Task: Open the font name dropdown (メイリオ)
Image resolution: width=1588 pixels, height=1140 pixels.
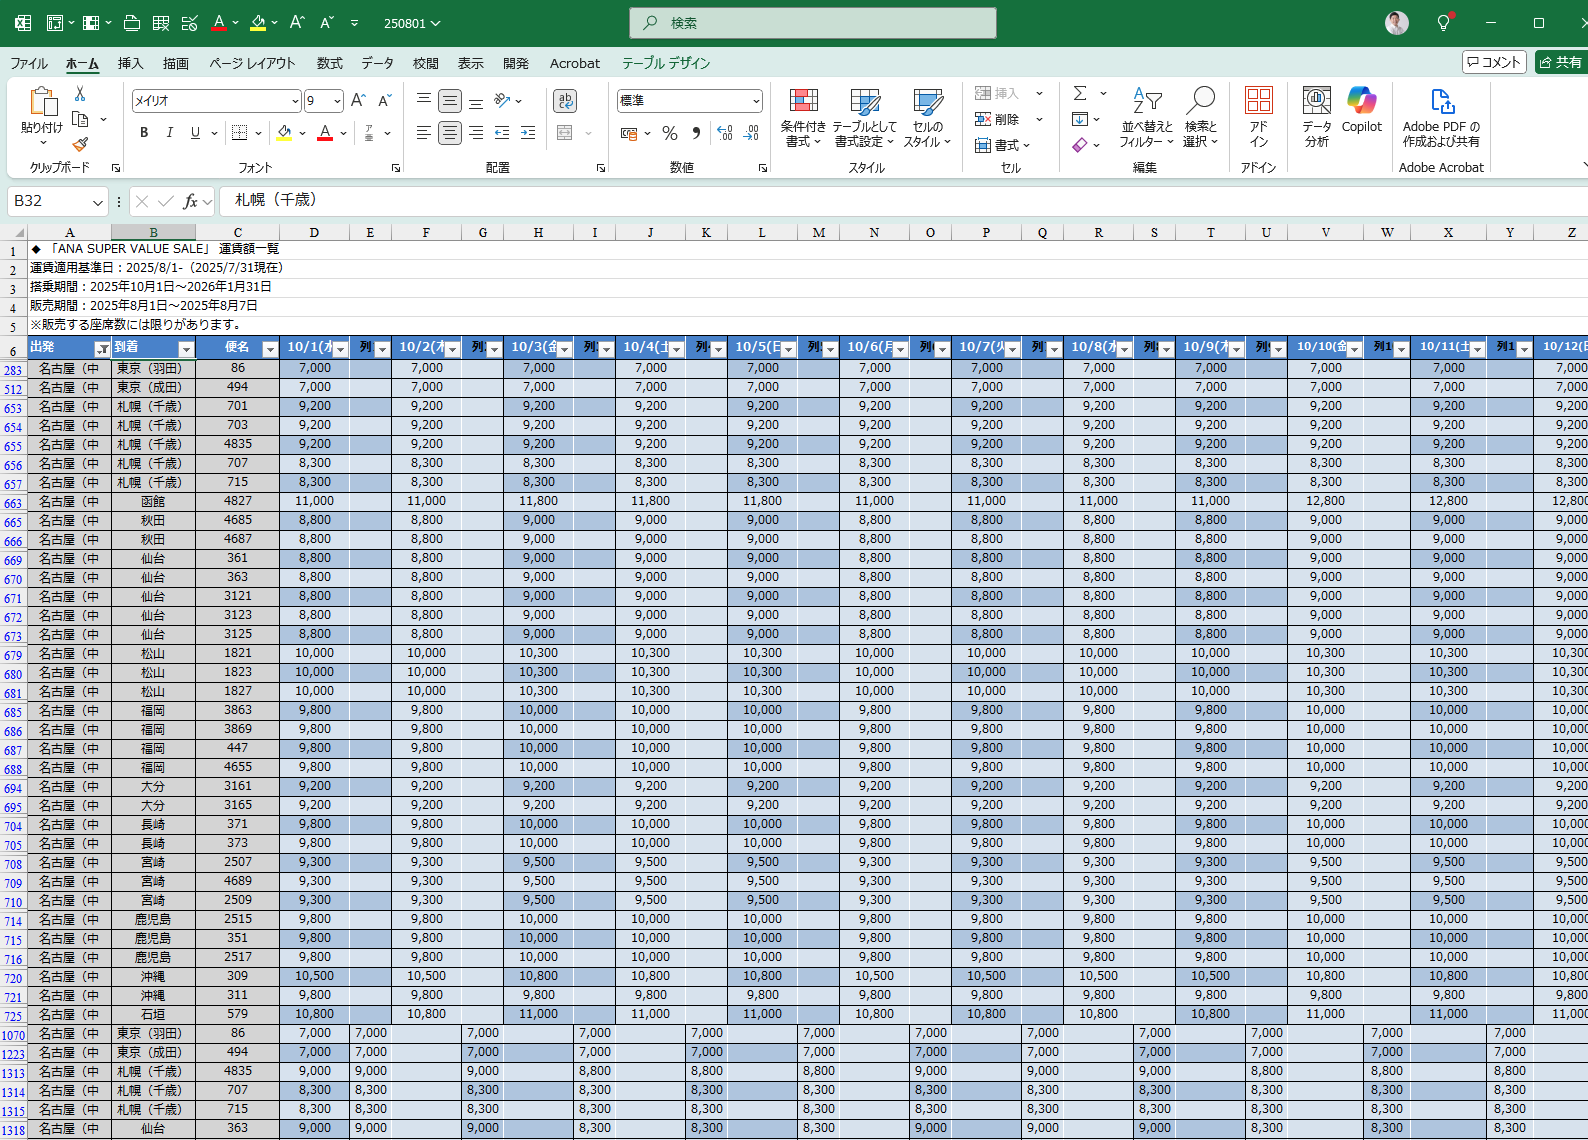Action: tap(295, 101)
